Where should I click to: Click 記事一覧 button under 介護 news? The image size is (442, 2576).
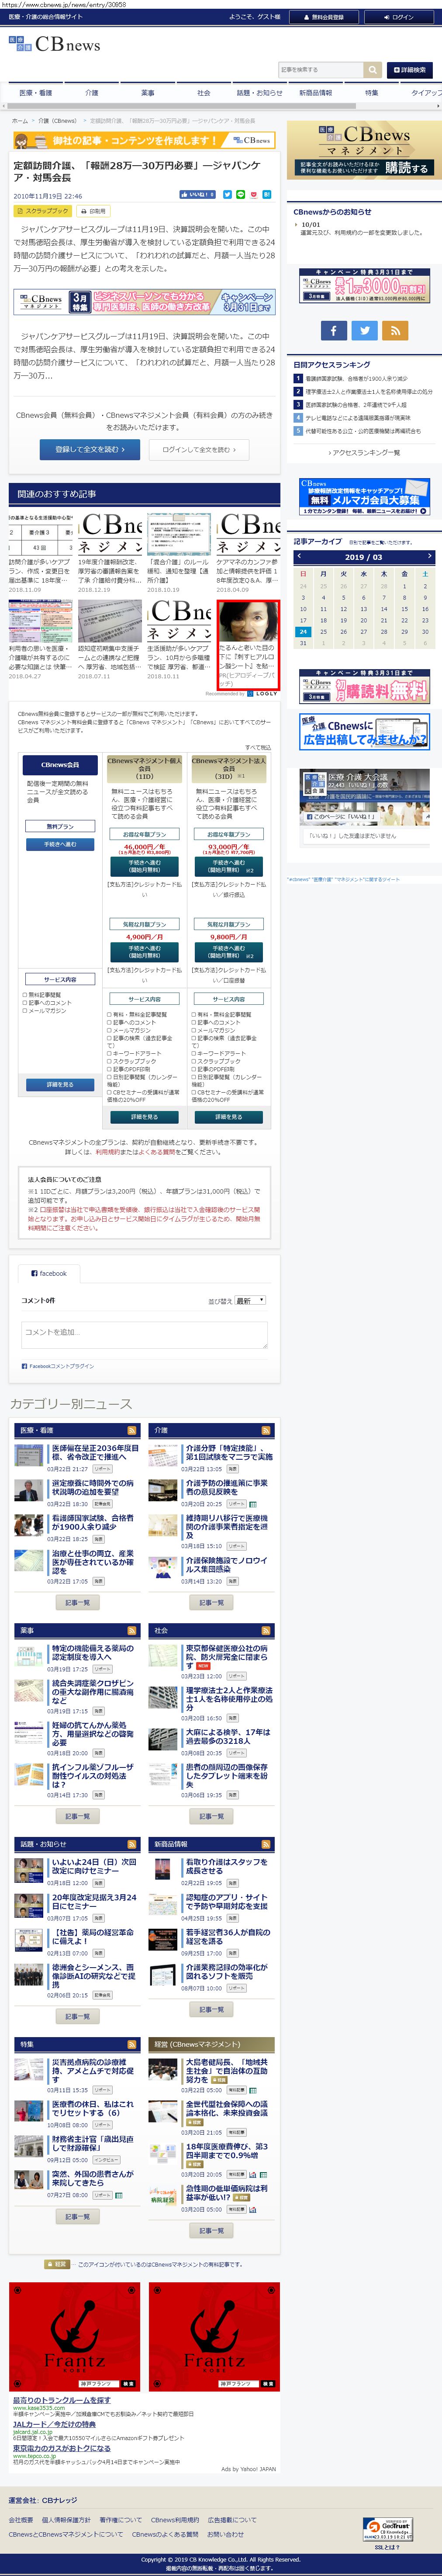[x=212, y=1602]
